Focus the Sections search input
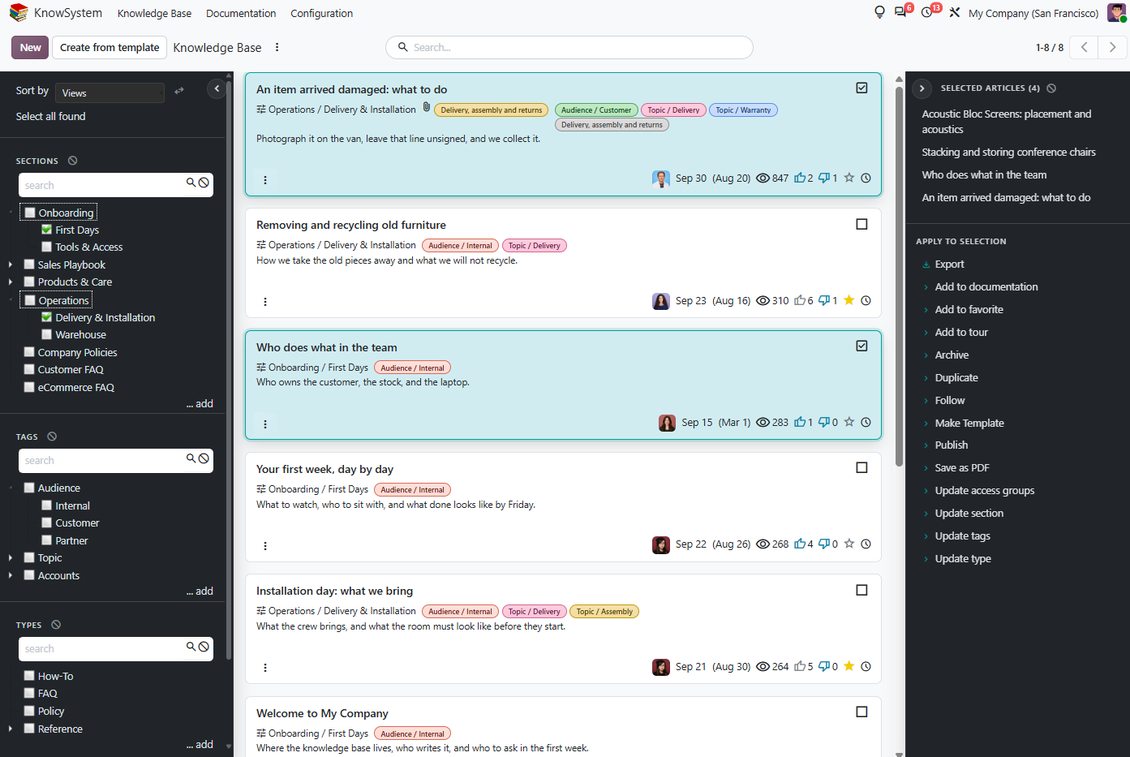This screenshot has height=757, width=1130. point(102,185)
